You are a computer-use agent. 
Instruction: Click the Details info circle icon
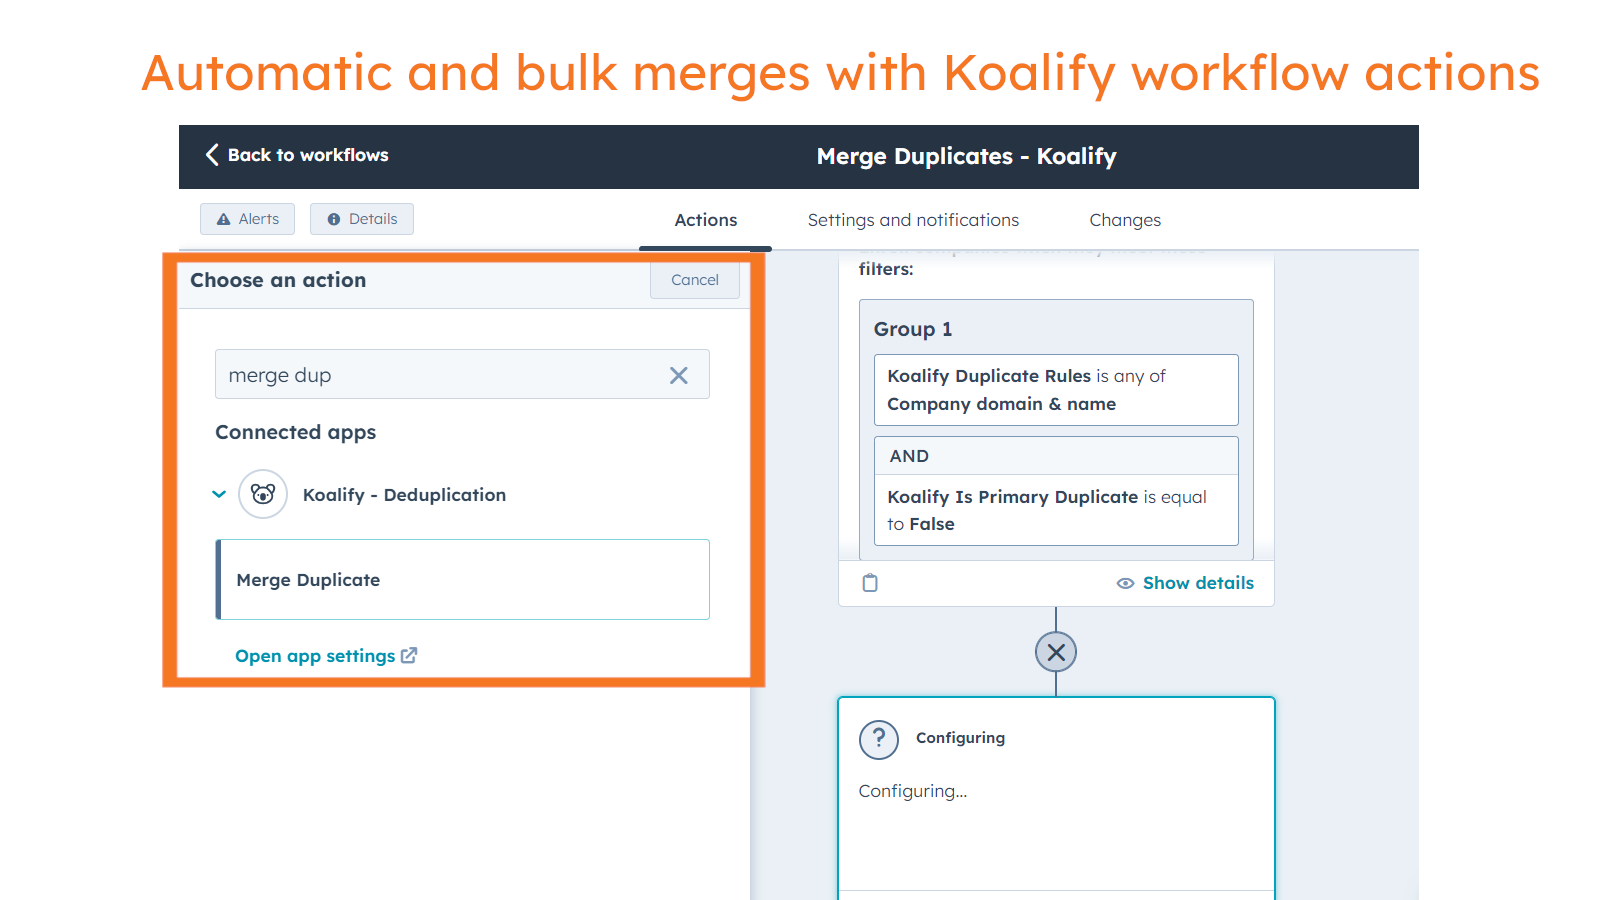click(334, 219)
